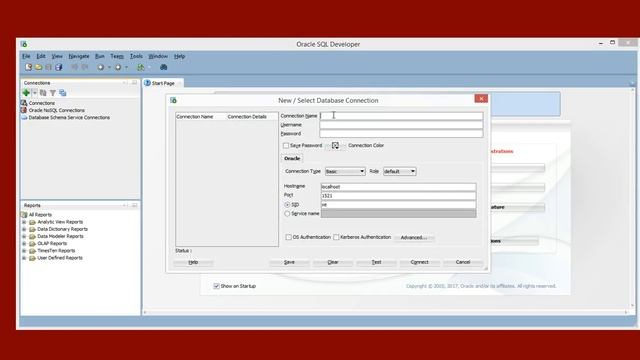Screen dimensions: 640x360
Task: Click the Save button
Action: (289, 262)
